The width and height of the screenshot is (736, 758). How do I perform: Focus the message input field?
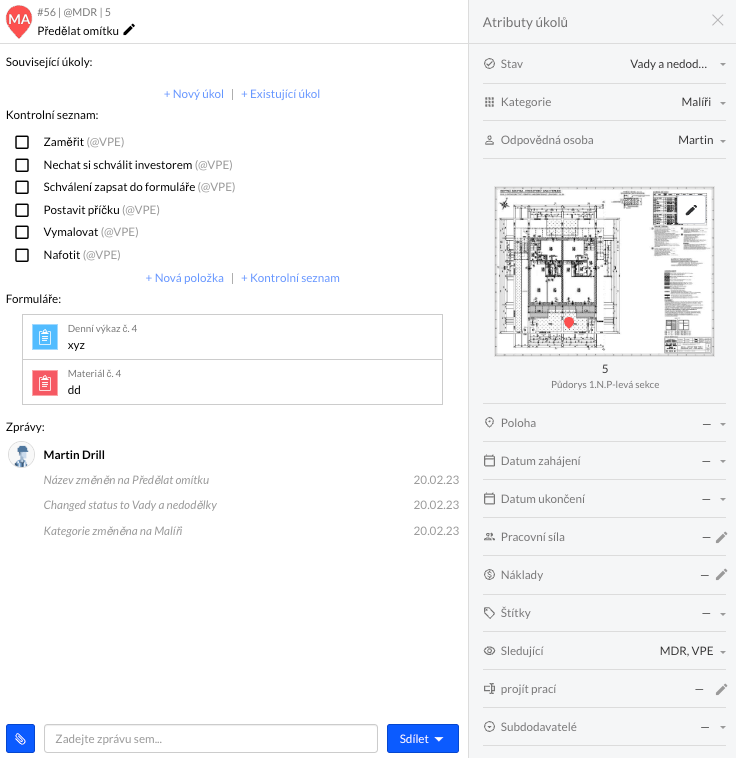click(210, 739)
